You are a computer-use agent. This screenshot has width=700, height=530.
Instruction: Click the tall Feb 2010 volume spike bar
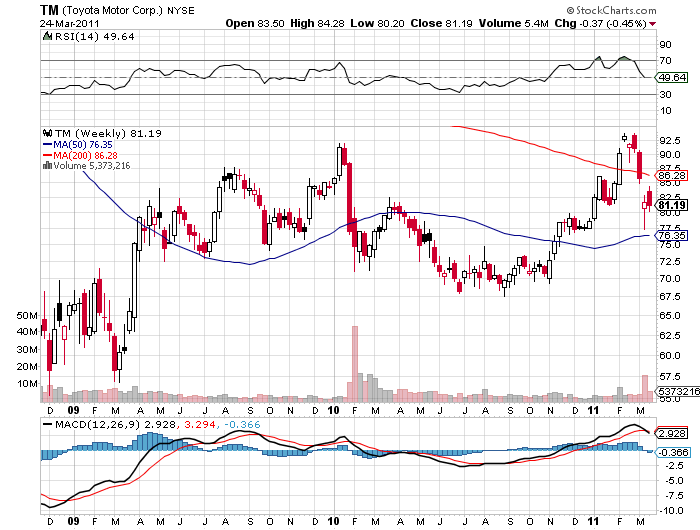click(x=355, y=364)
